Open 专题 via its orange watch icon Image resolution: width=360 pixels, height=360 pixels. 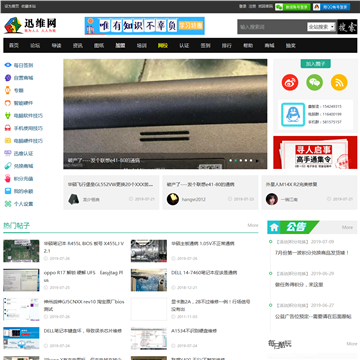pyautogui.click(x=8, y=90)
